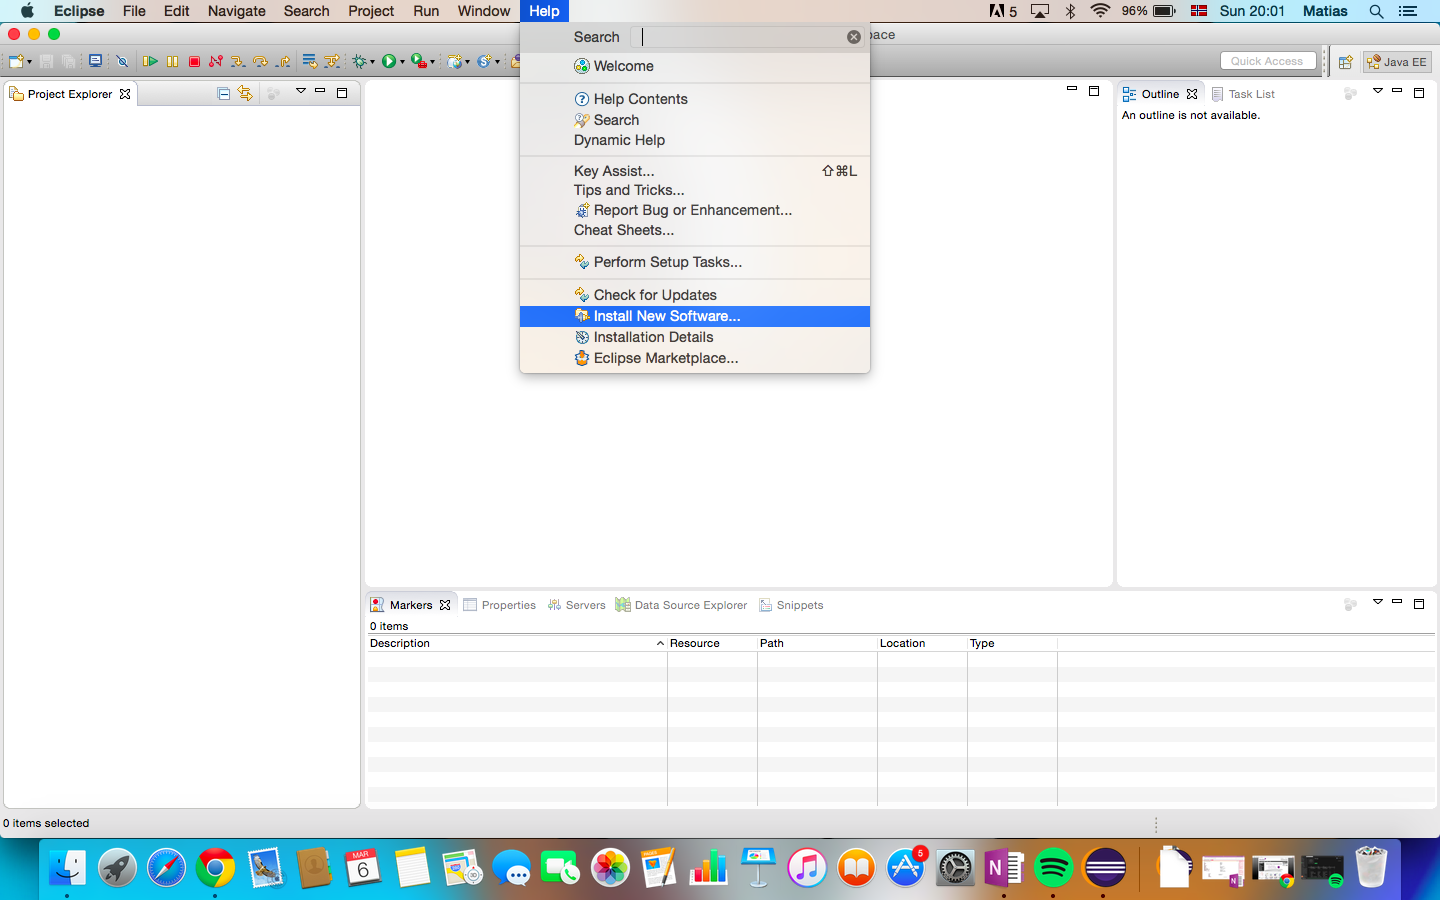Switch to the Java EE perspective
This screenshot has width=1440, height=900.
(1397, 62)
